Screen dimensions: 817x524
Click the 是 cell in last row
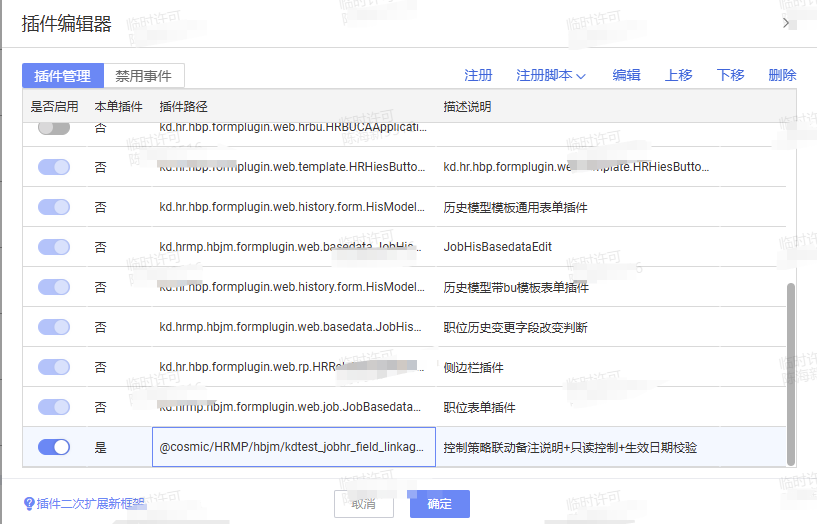coord(101,447)
